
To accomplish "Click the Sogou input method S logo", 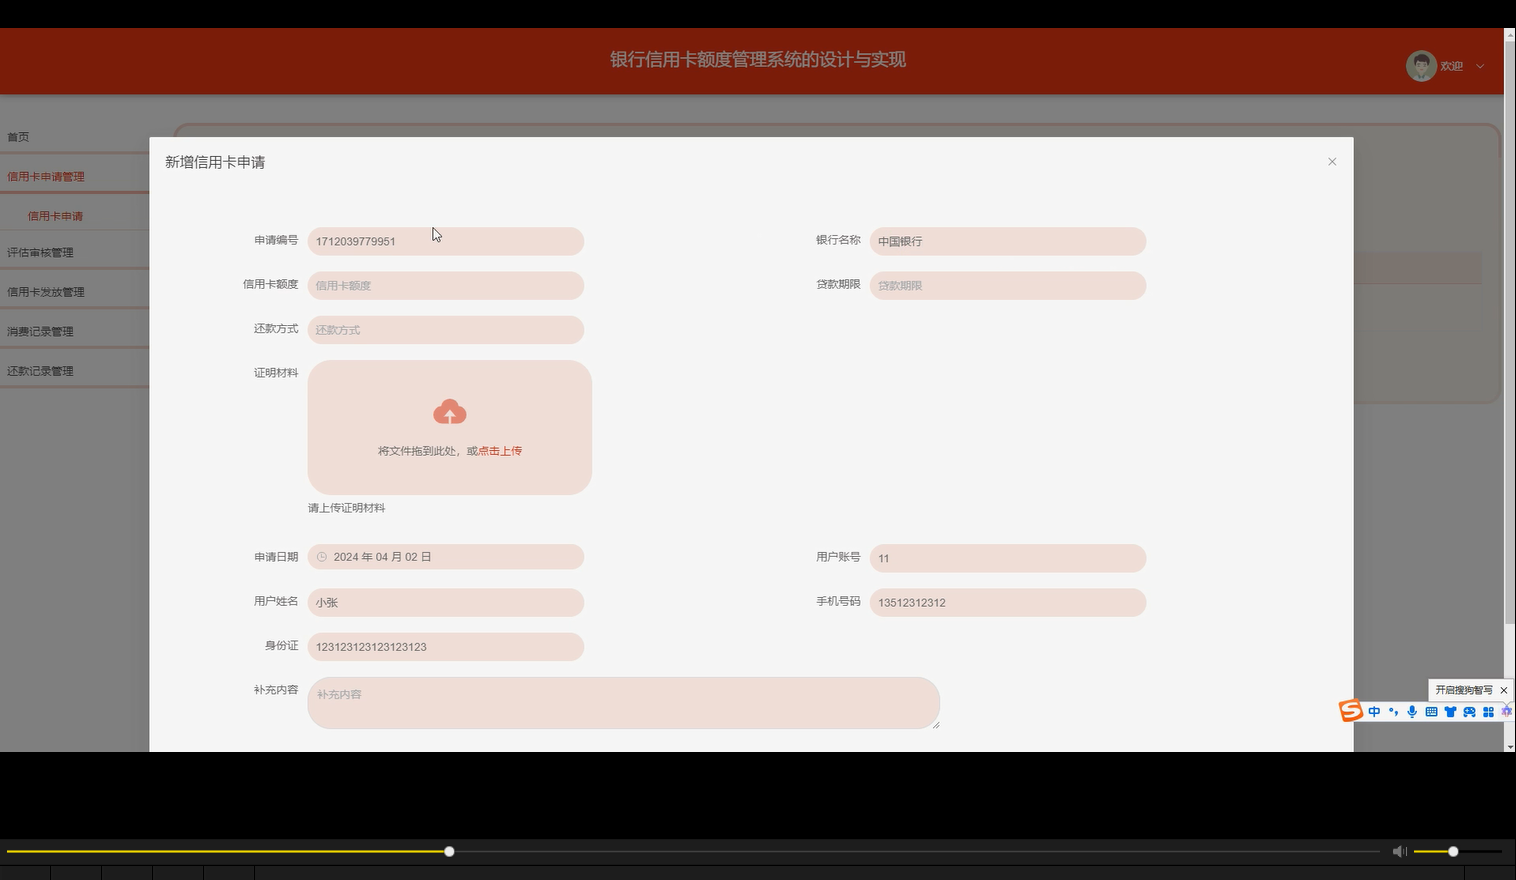I will pyautogui.click(x=1349, y=711).
